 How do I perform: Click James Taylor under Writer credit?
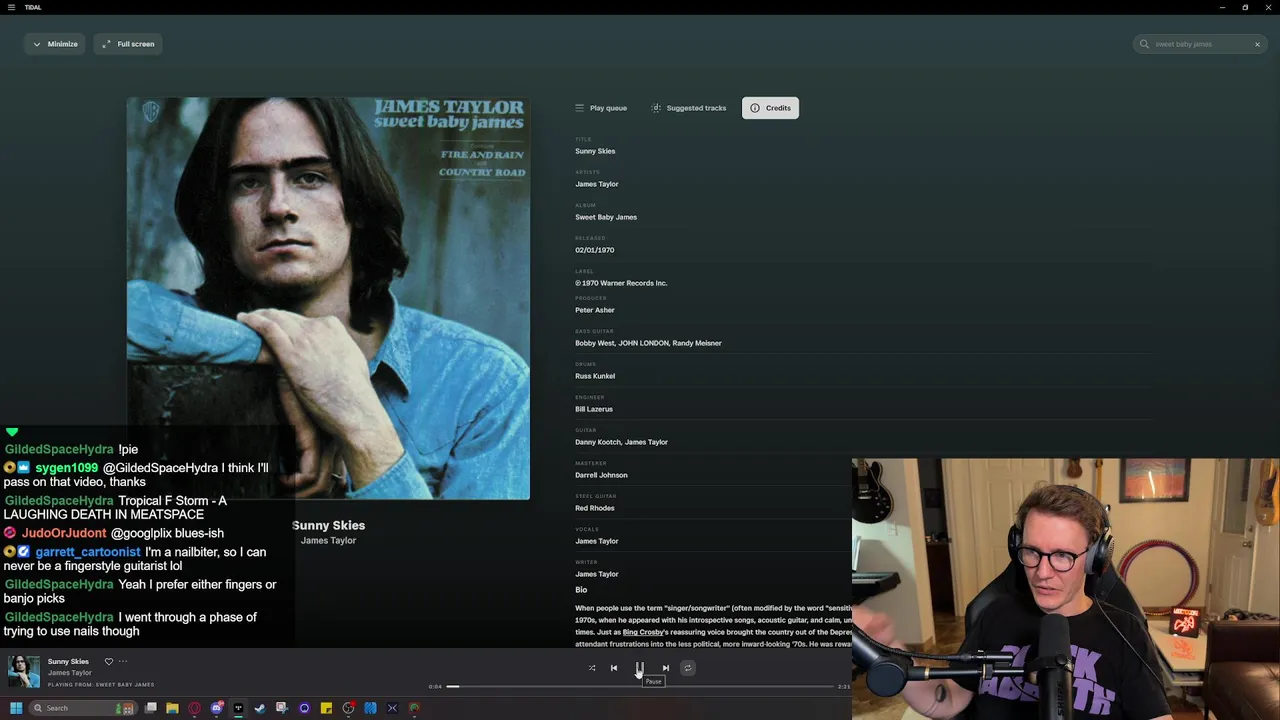tap(596, 574)
